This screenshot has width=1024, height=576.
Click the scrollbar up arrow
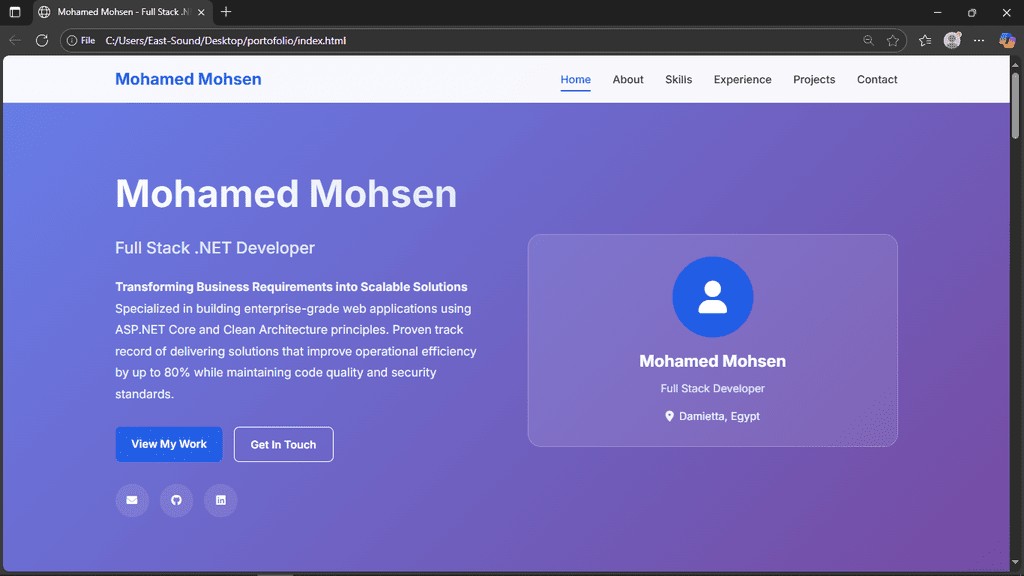point(1015,64)
